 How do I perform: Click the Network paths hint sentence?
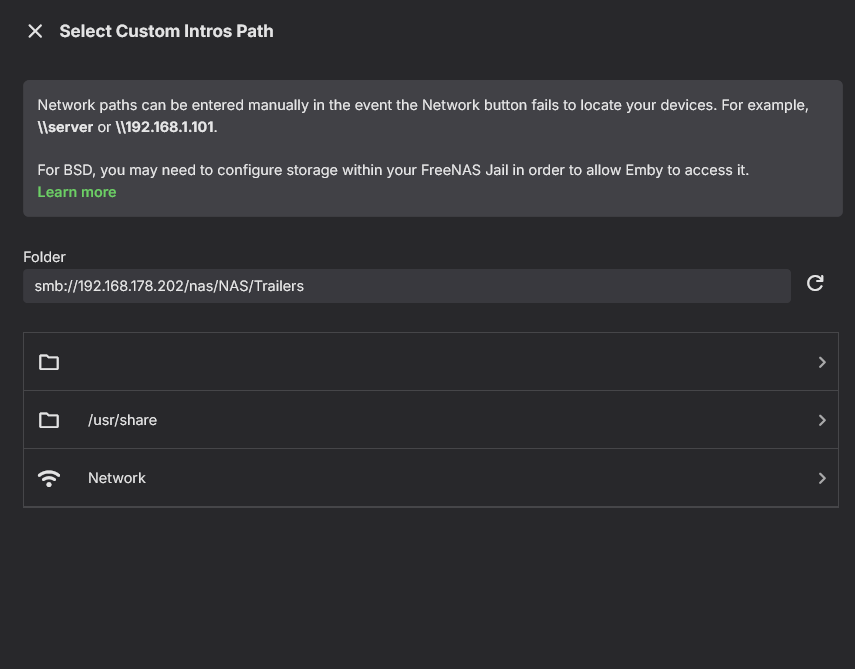(422, 105)
